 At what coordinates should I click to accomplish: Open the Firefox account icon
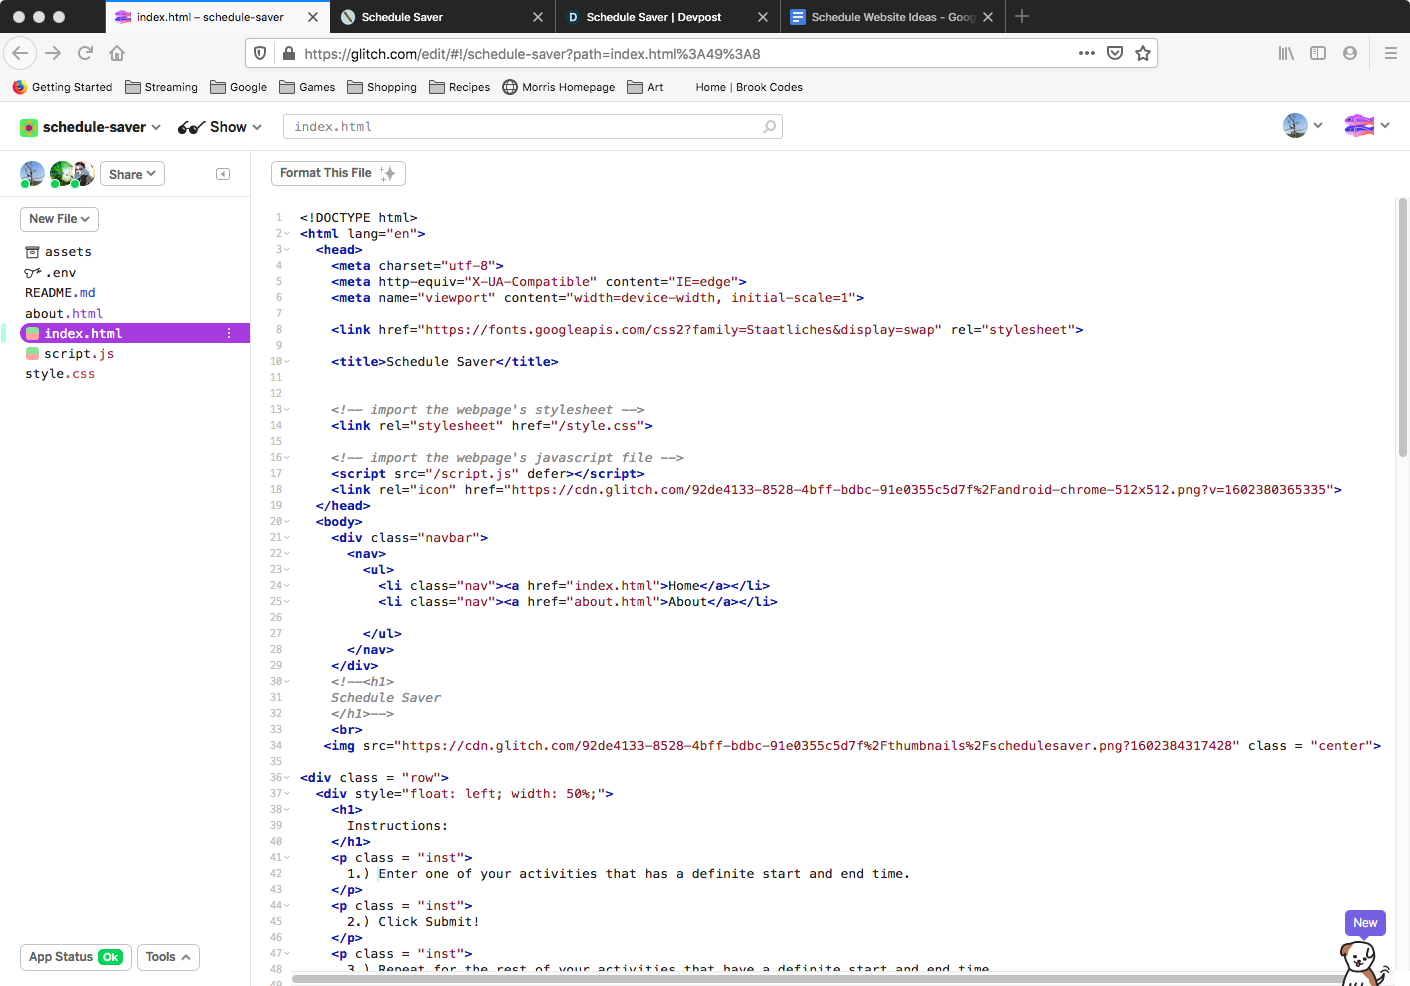pos(1350,53)
